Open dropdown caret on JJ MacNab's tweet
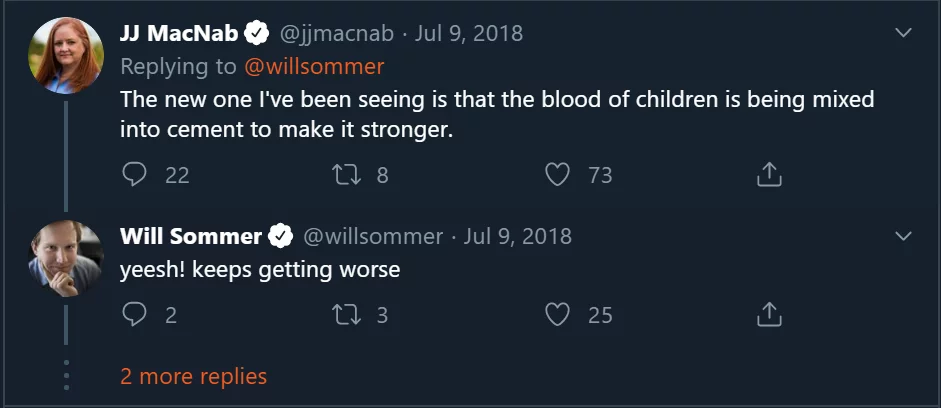 [x=903, y=33]
